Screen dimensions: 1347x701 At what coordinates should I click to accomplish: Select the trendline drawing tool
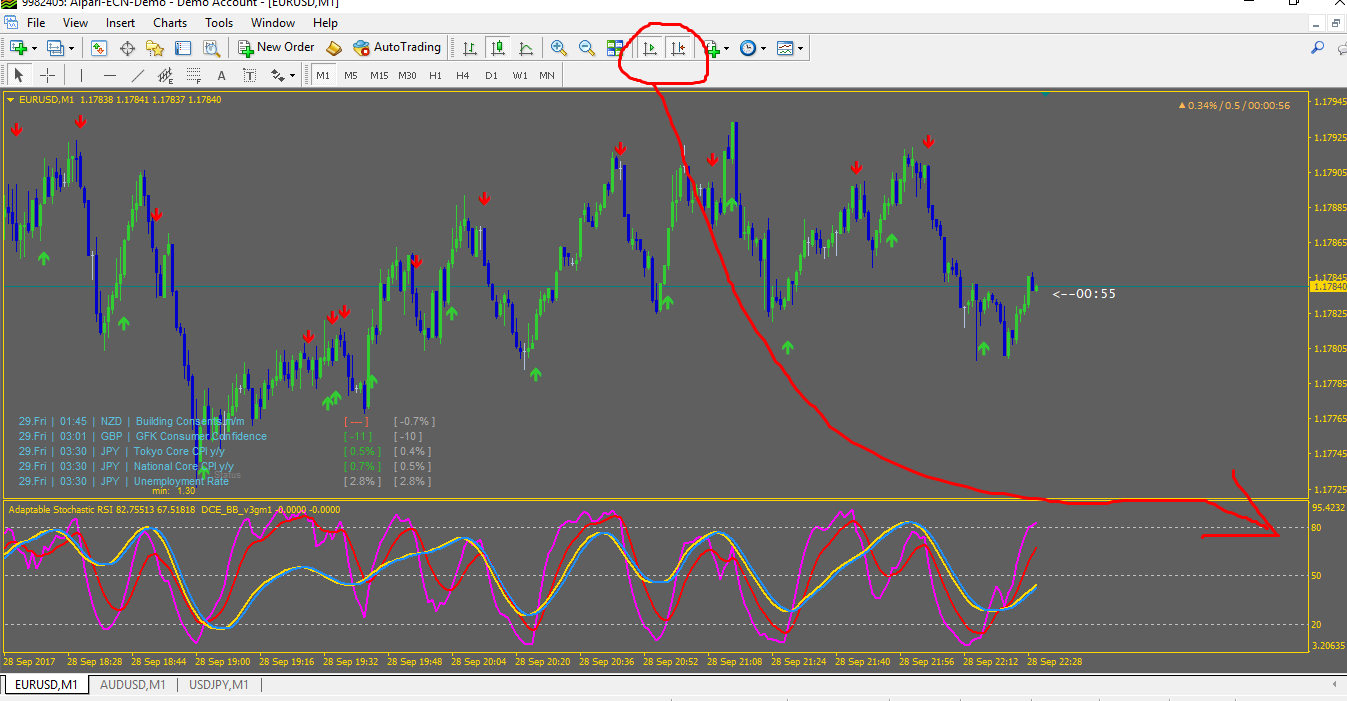pyautogui.click(x=138, y=75)
